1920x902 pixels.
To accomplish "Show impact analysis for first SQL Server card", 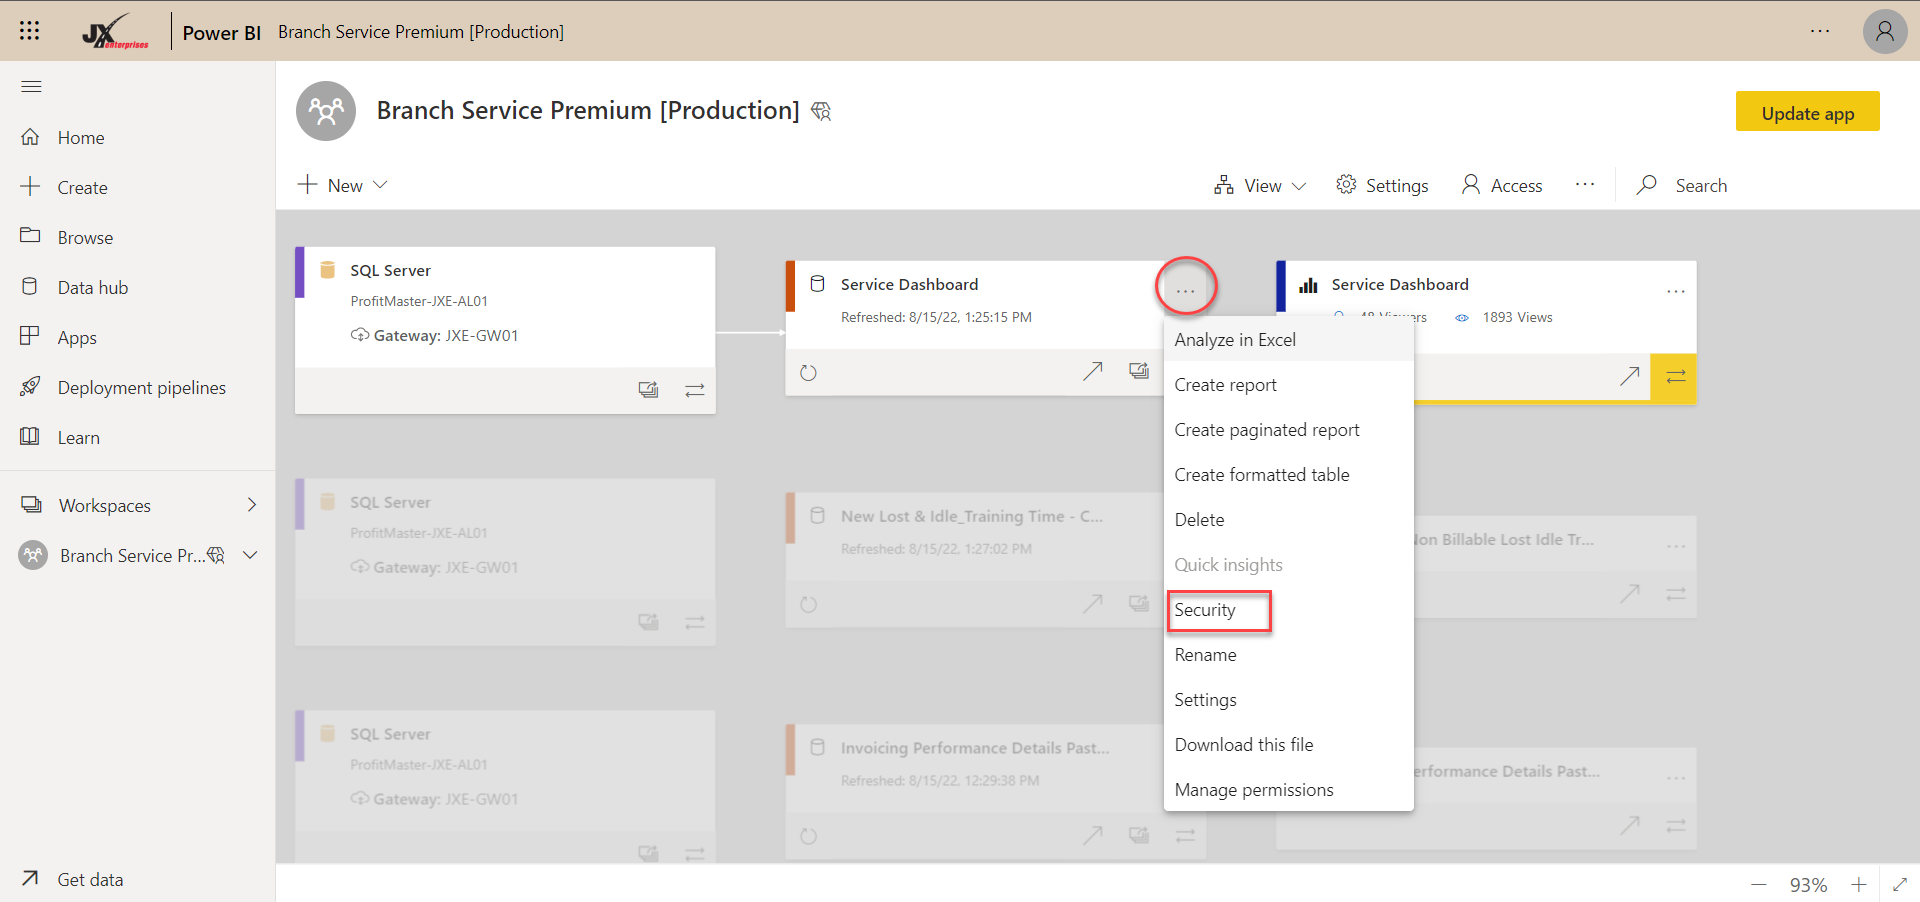I will pyautogui.click(x=648, y=390).
